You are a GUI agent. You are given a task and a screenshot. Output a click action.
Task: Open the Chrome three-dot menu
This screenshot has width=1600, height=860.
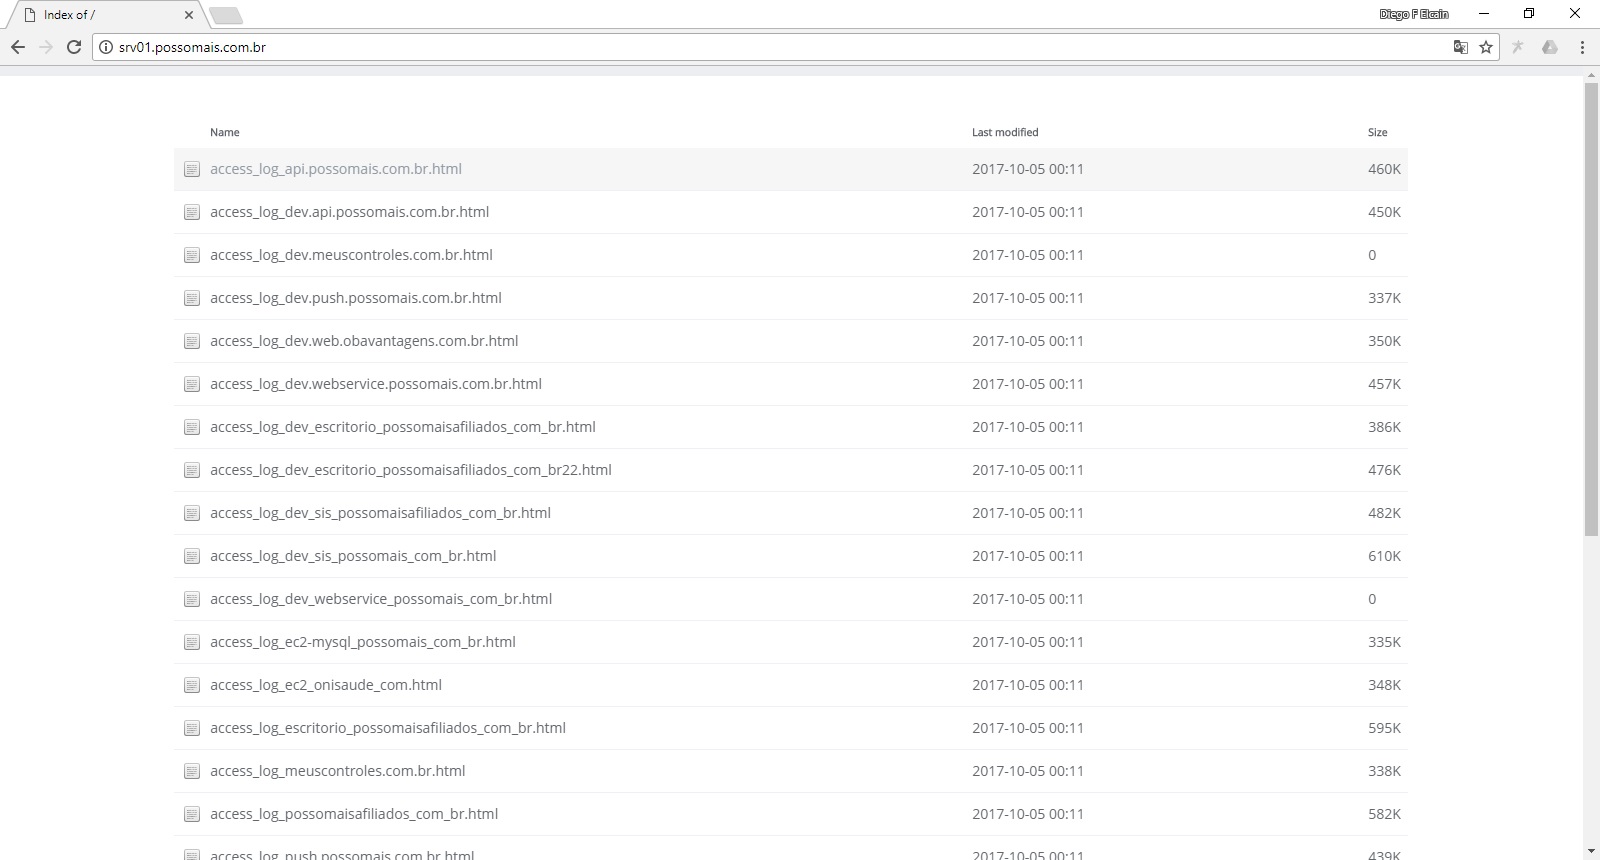tap(1582, 47)
